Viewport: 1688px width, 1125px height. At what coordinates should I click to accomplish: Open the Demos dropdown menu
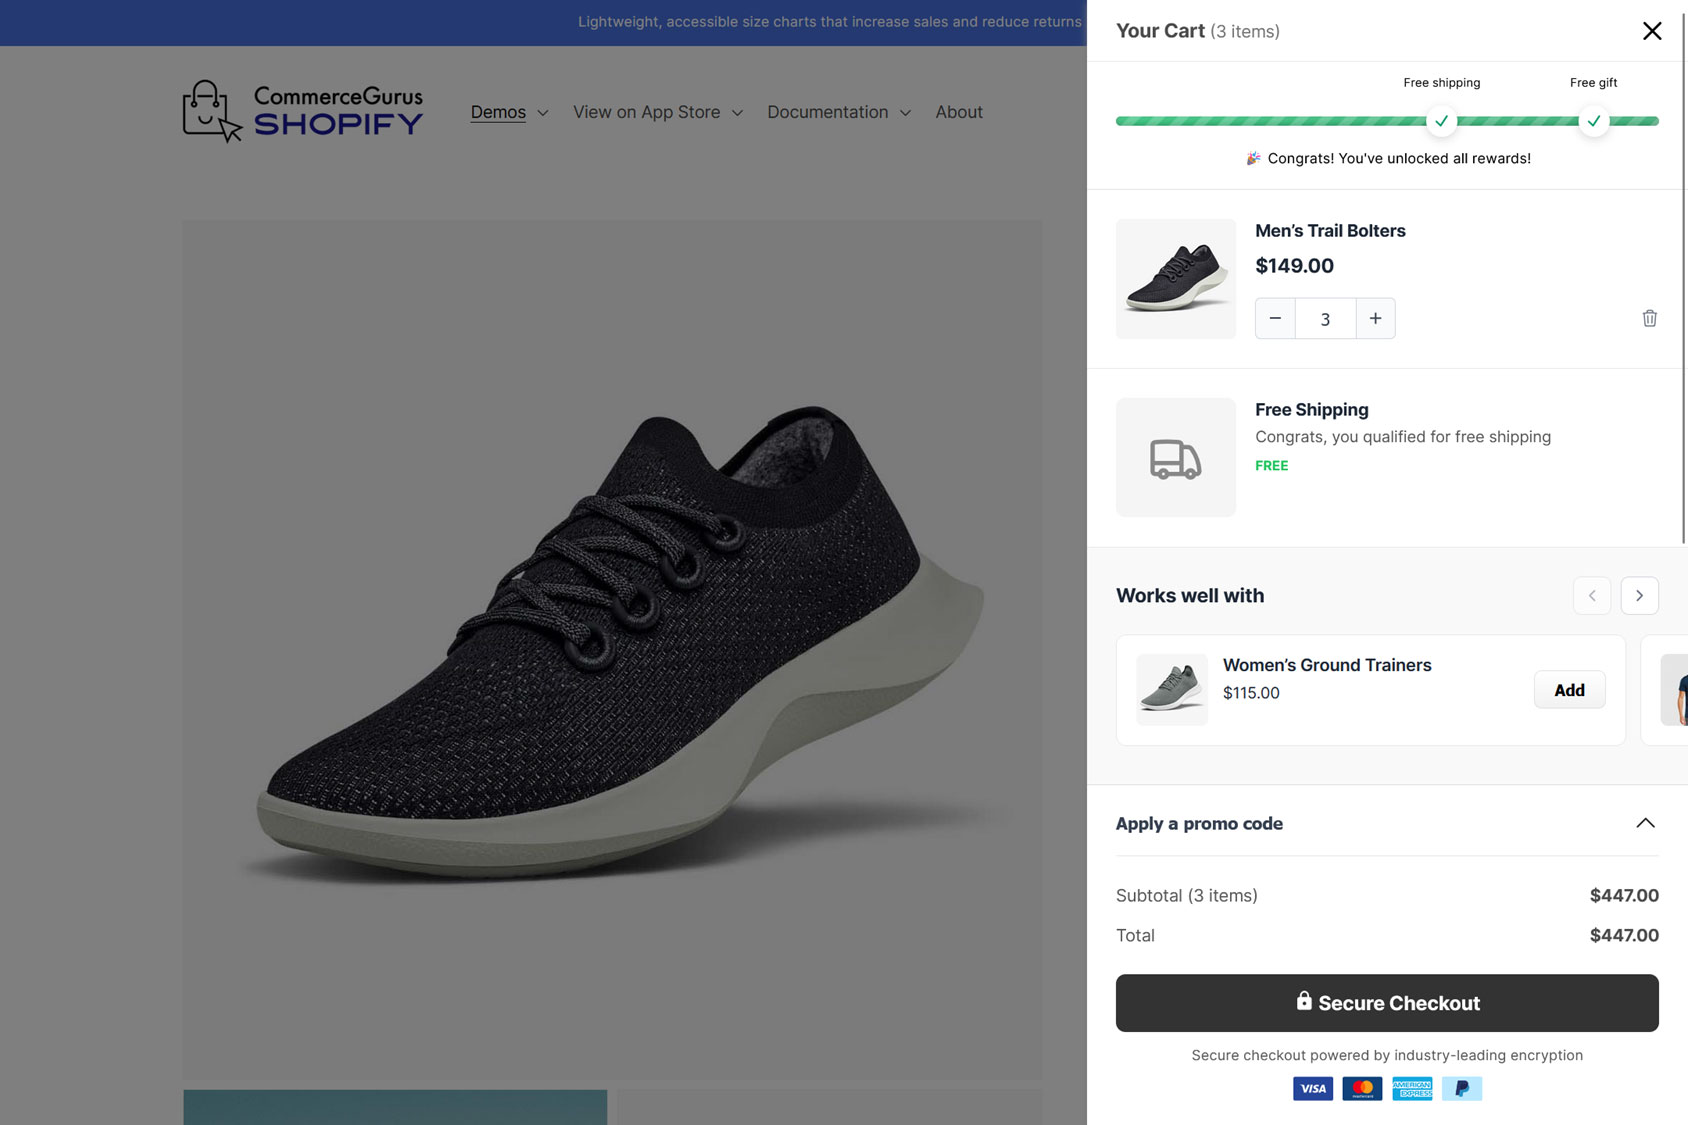[509, 112]
